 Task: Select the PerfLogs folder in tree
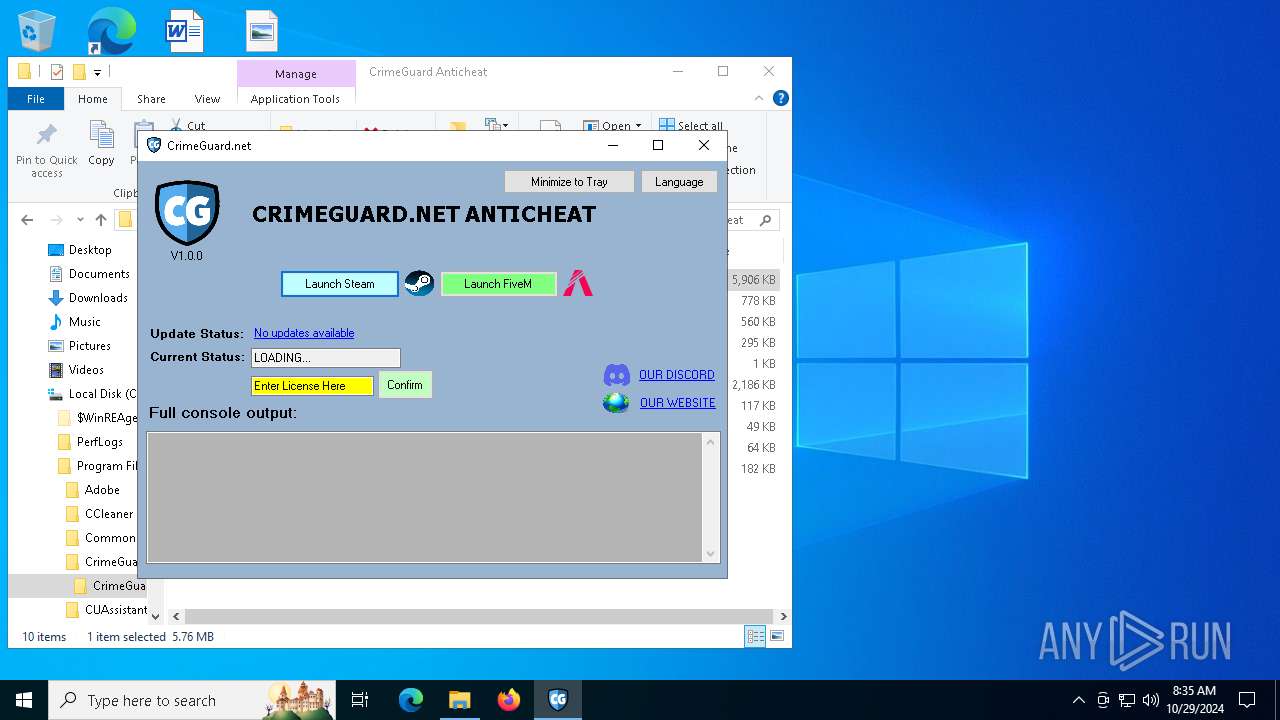pyautogui.click(x=100, y=442)
